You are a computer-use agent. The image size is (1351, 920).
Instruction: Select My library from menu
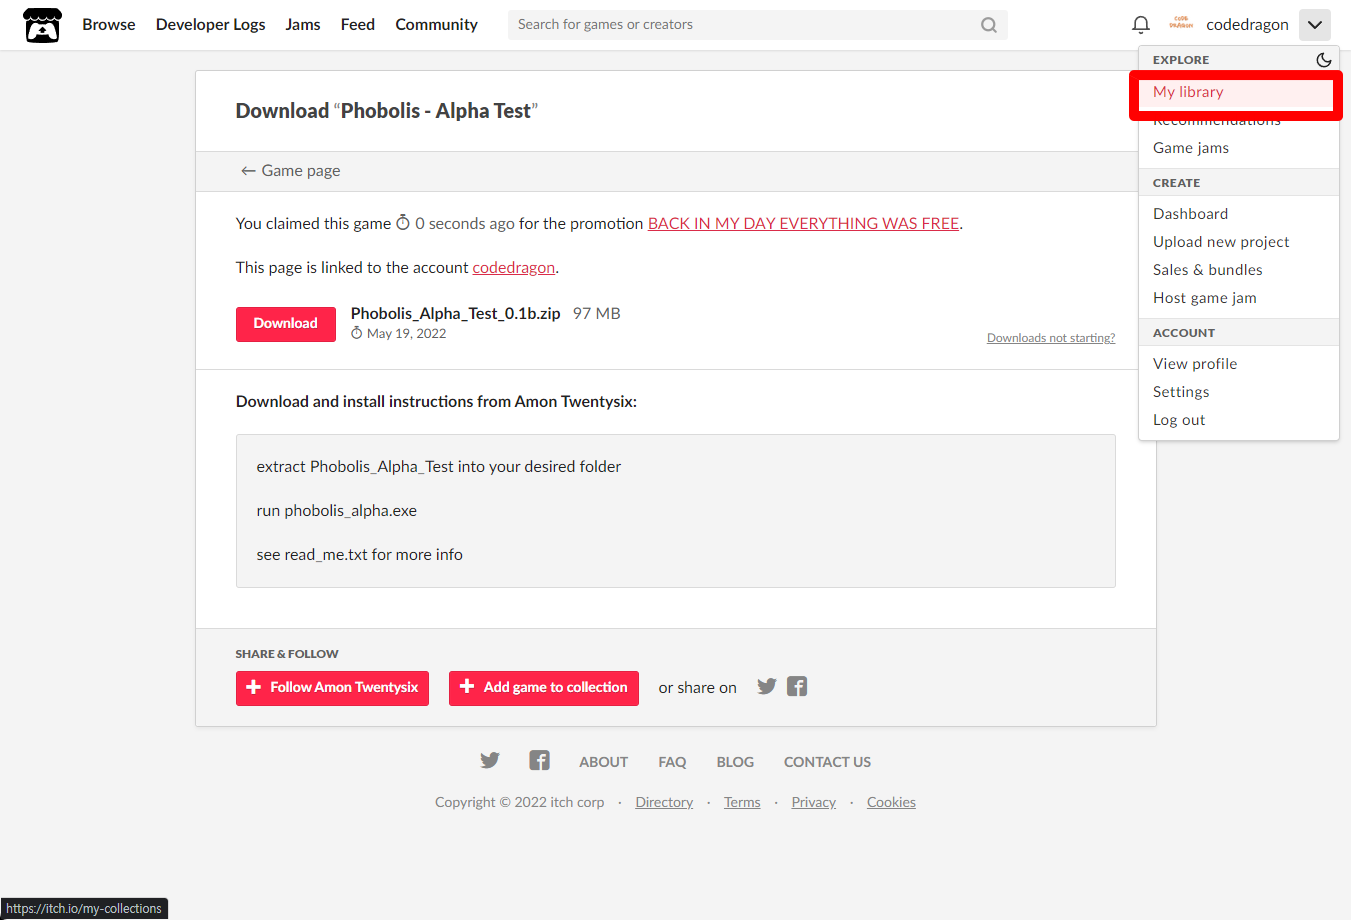(1188, 92)
